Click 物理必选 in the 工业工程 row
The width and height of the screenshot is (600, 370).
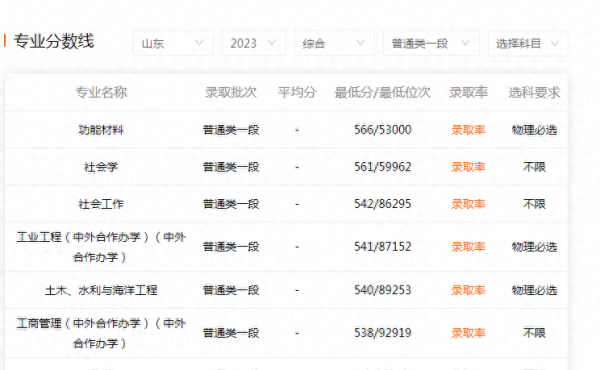(534, 247)
